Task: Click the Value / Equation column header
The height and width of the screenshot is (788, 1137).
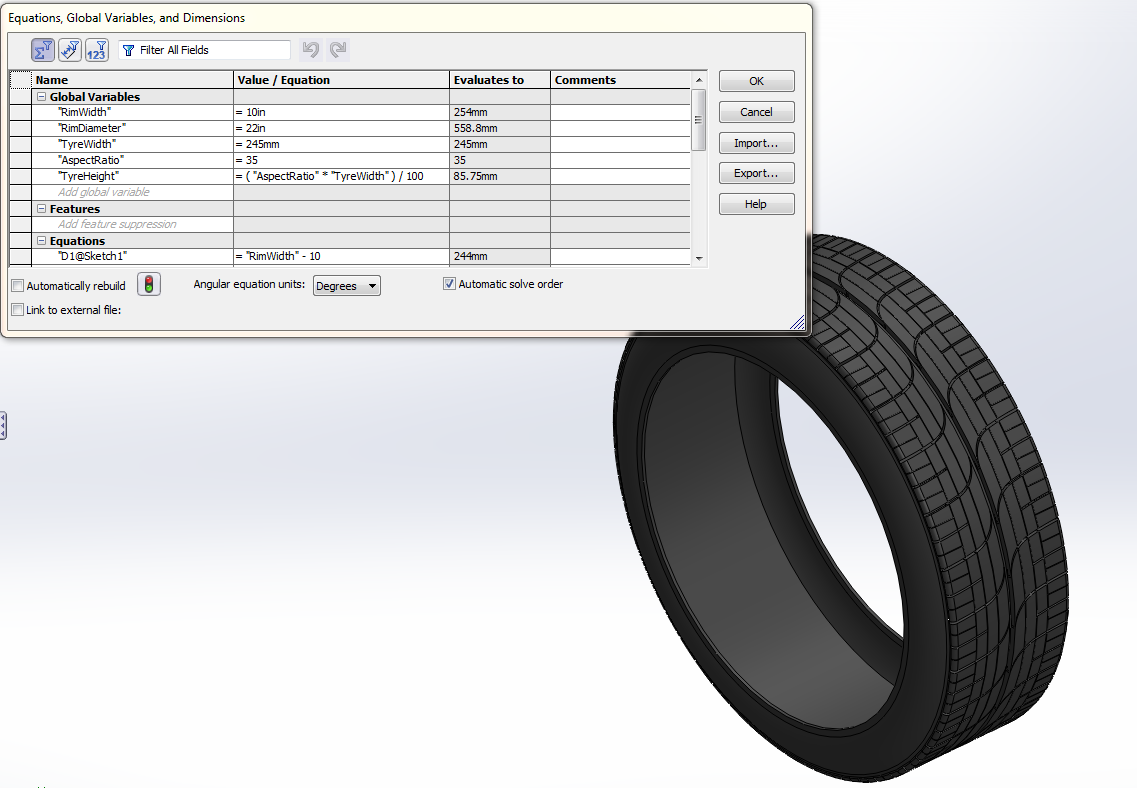Action: (x=342, y=80)
